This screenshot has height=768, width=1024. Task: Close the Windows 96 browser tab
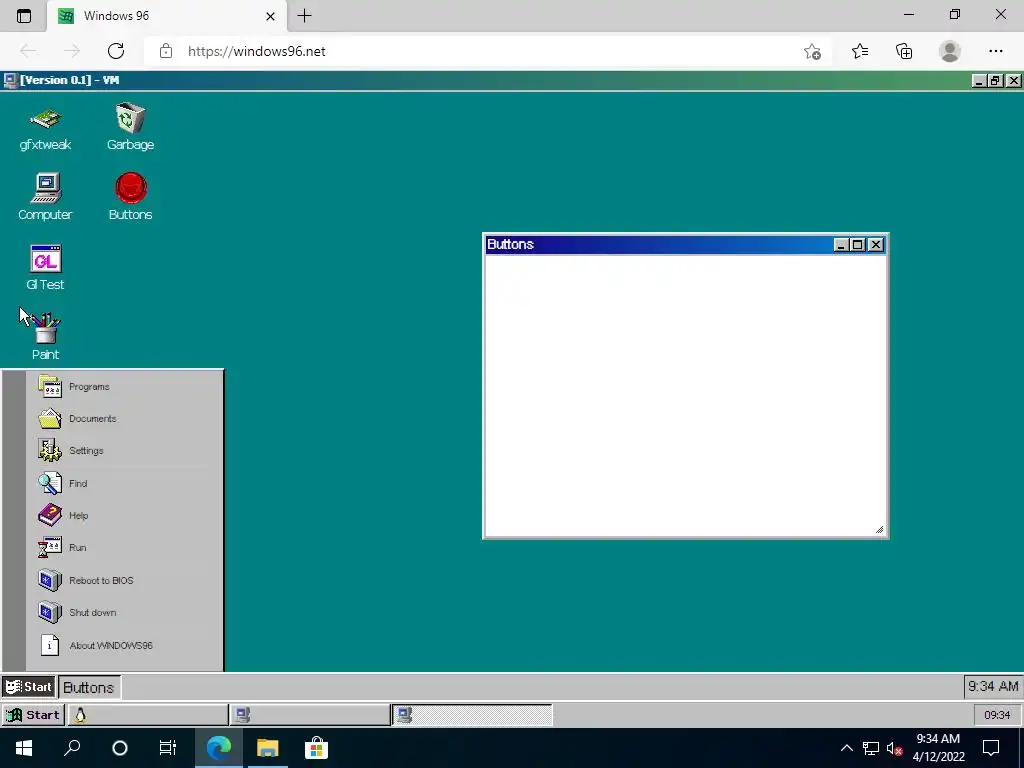pos(270,16)
